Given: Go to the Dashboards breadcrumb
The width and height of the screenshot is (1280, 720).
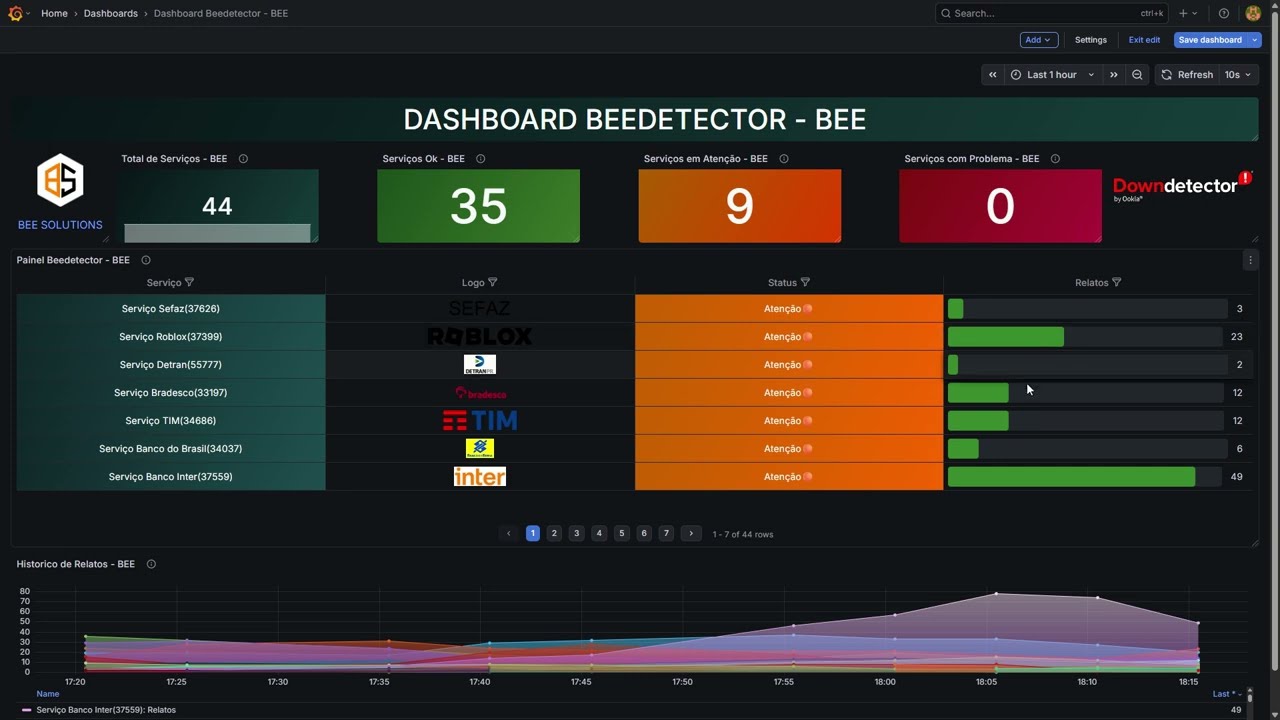Looking at the screenshot, I should click(x=111, y=13).
